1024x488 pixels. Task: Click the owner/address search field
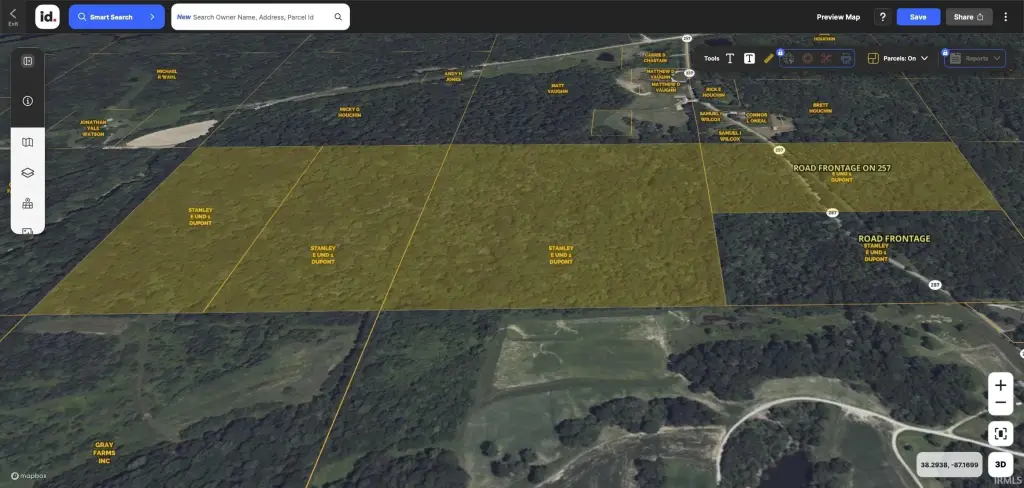(x=260, y=17)
